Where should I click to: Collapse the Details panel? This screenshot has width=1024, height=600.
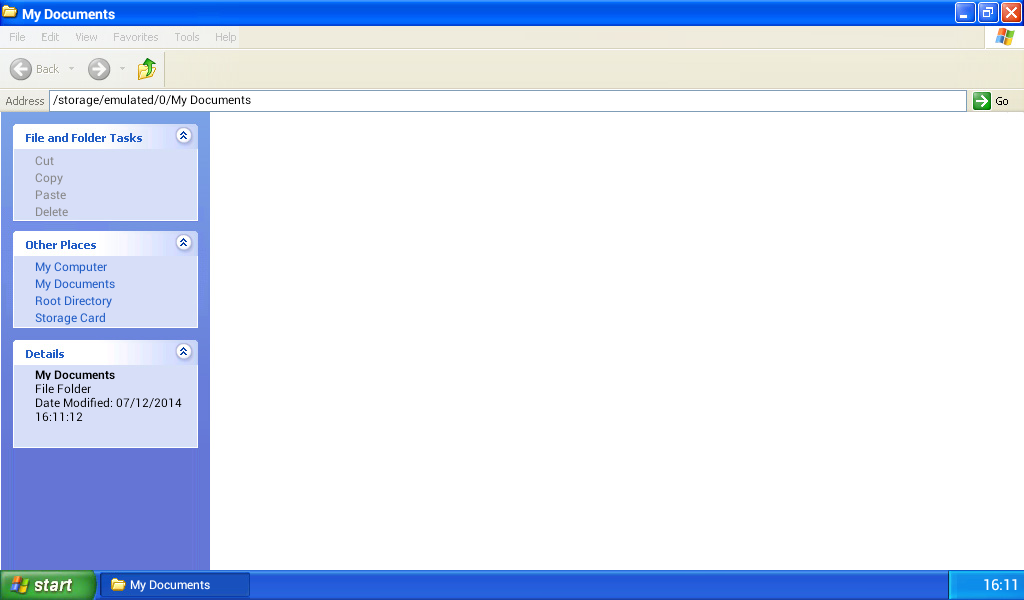coord(183,351)
